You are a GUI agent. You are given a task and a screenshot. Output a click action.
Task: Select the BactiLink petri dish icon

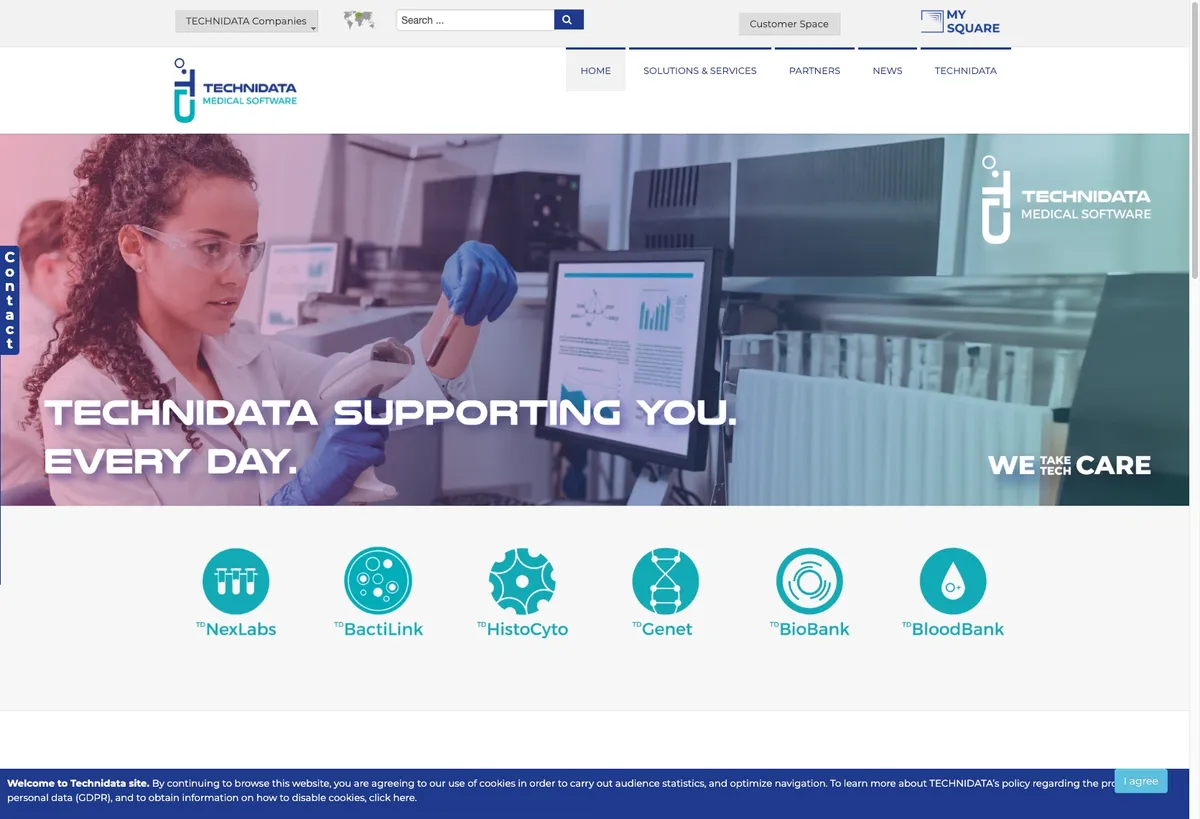tap(378, 581)
